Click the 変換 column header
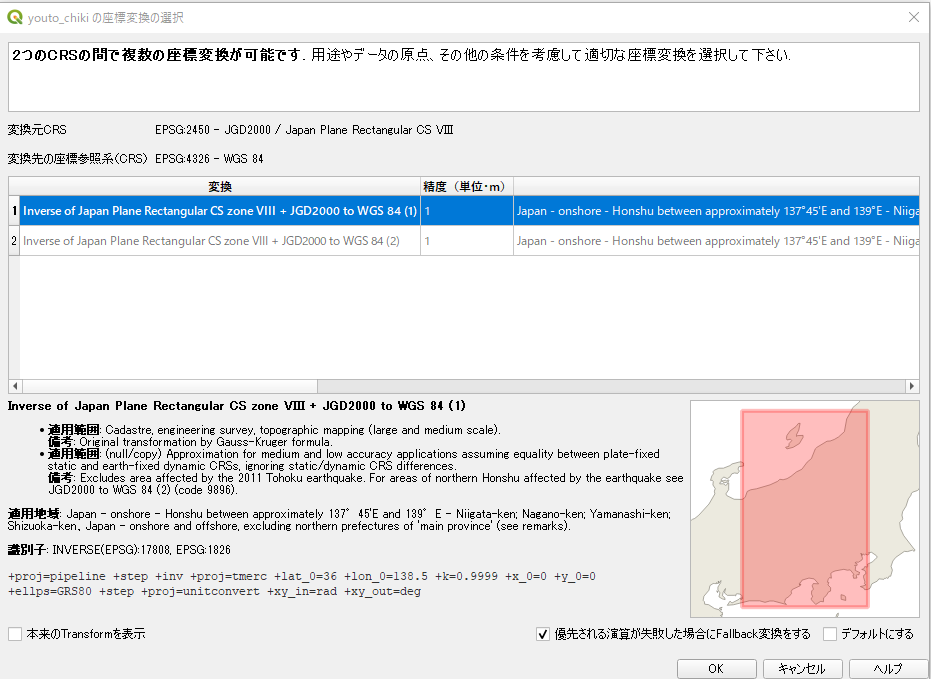This screenshot has height=679, width=931. click(220, 186)
